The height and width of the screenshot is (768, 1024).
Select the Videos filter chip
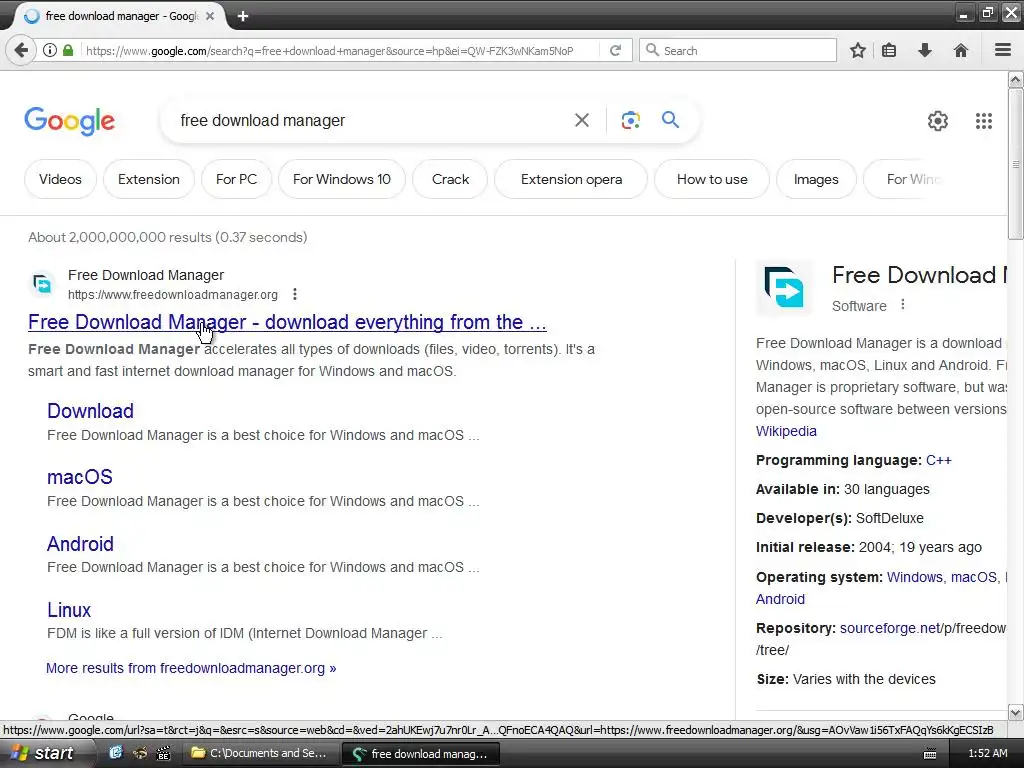(x=60, y=179)
